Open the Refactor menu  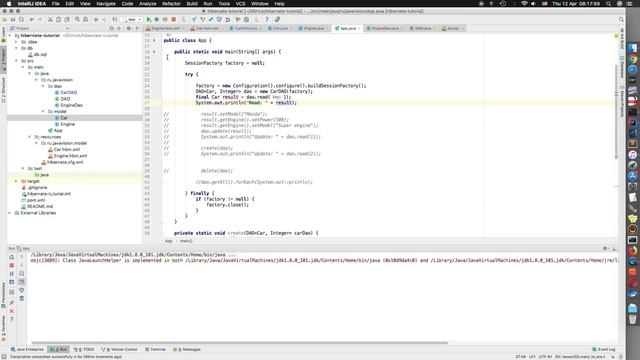171,3
